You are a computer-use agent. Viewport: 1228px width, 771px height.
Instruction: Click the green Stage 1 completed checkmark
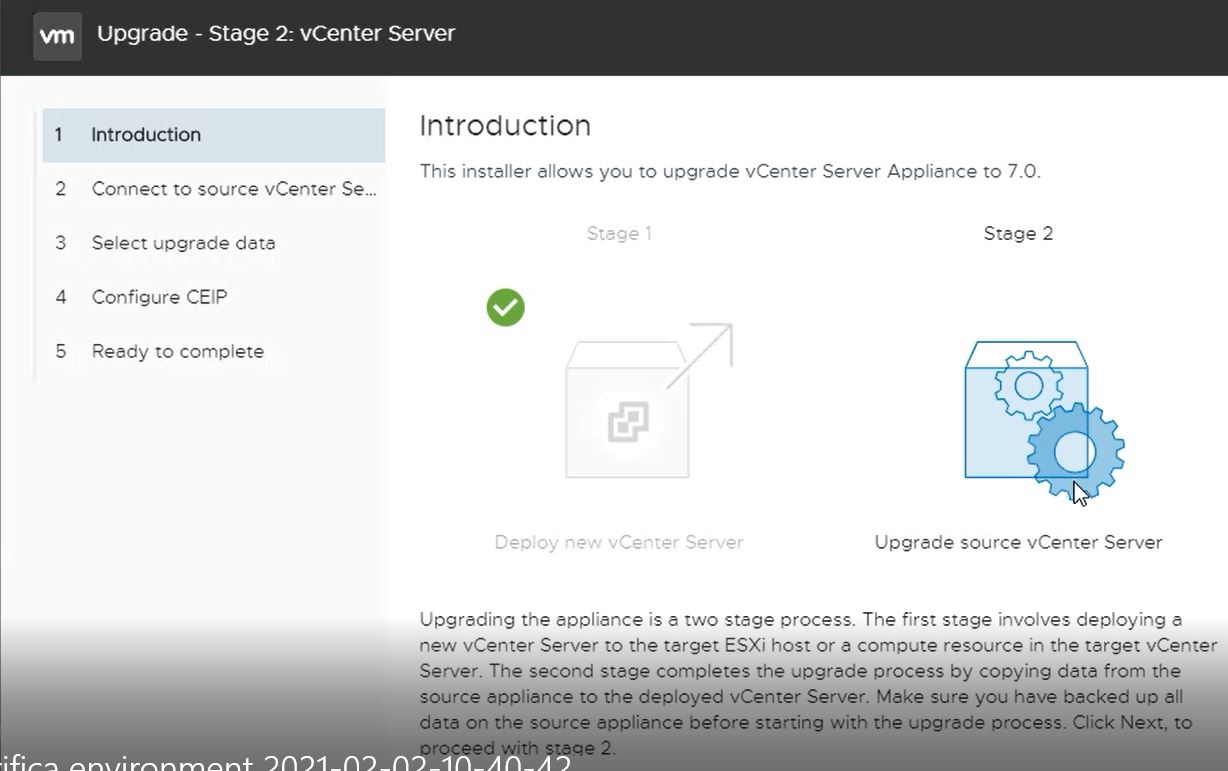(505, 307)
